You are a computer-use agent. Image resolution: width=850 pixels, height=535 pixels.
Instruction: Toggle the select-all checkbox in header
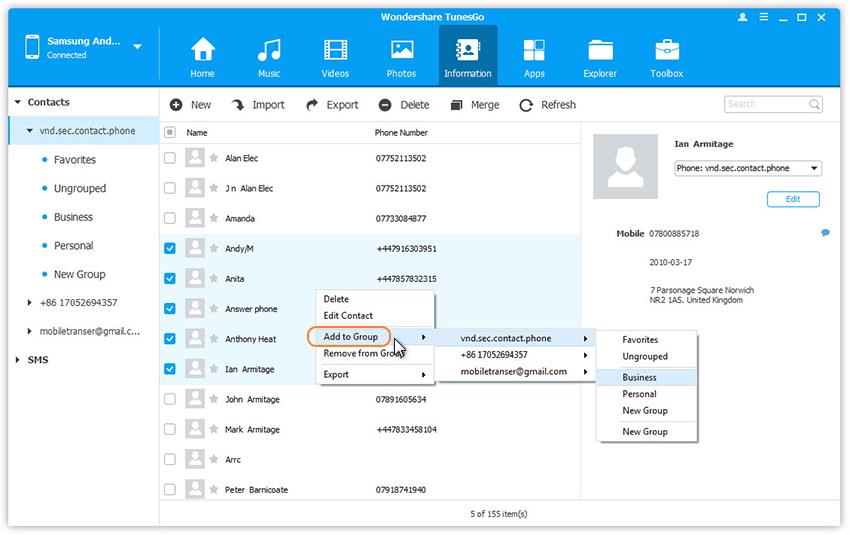[169, 132]
